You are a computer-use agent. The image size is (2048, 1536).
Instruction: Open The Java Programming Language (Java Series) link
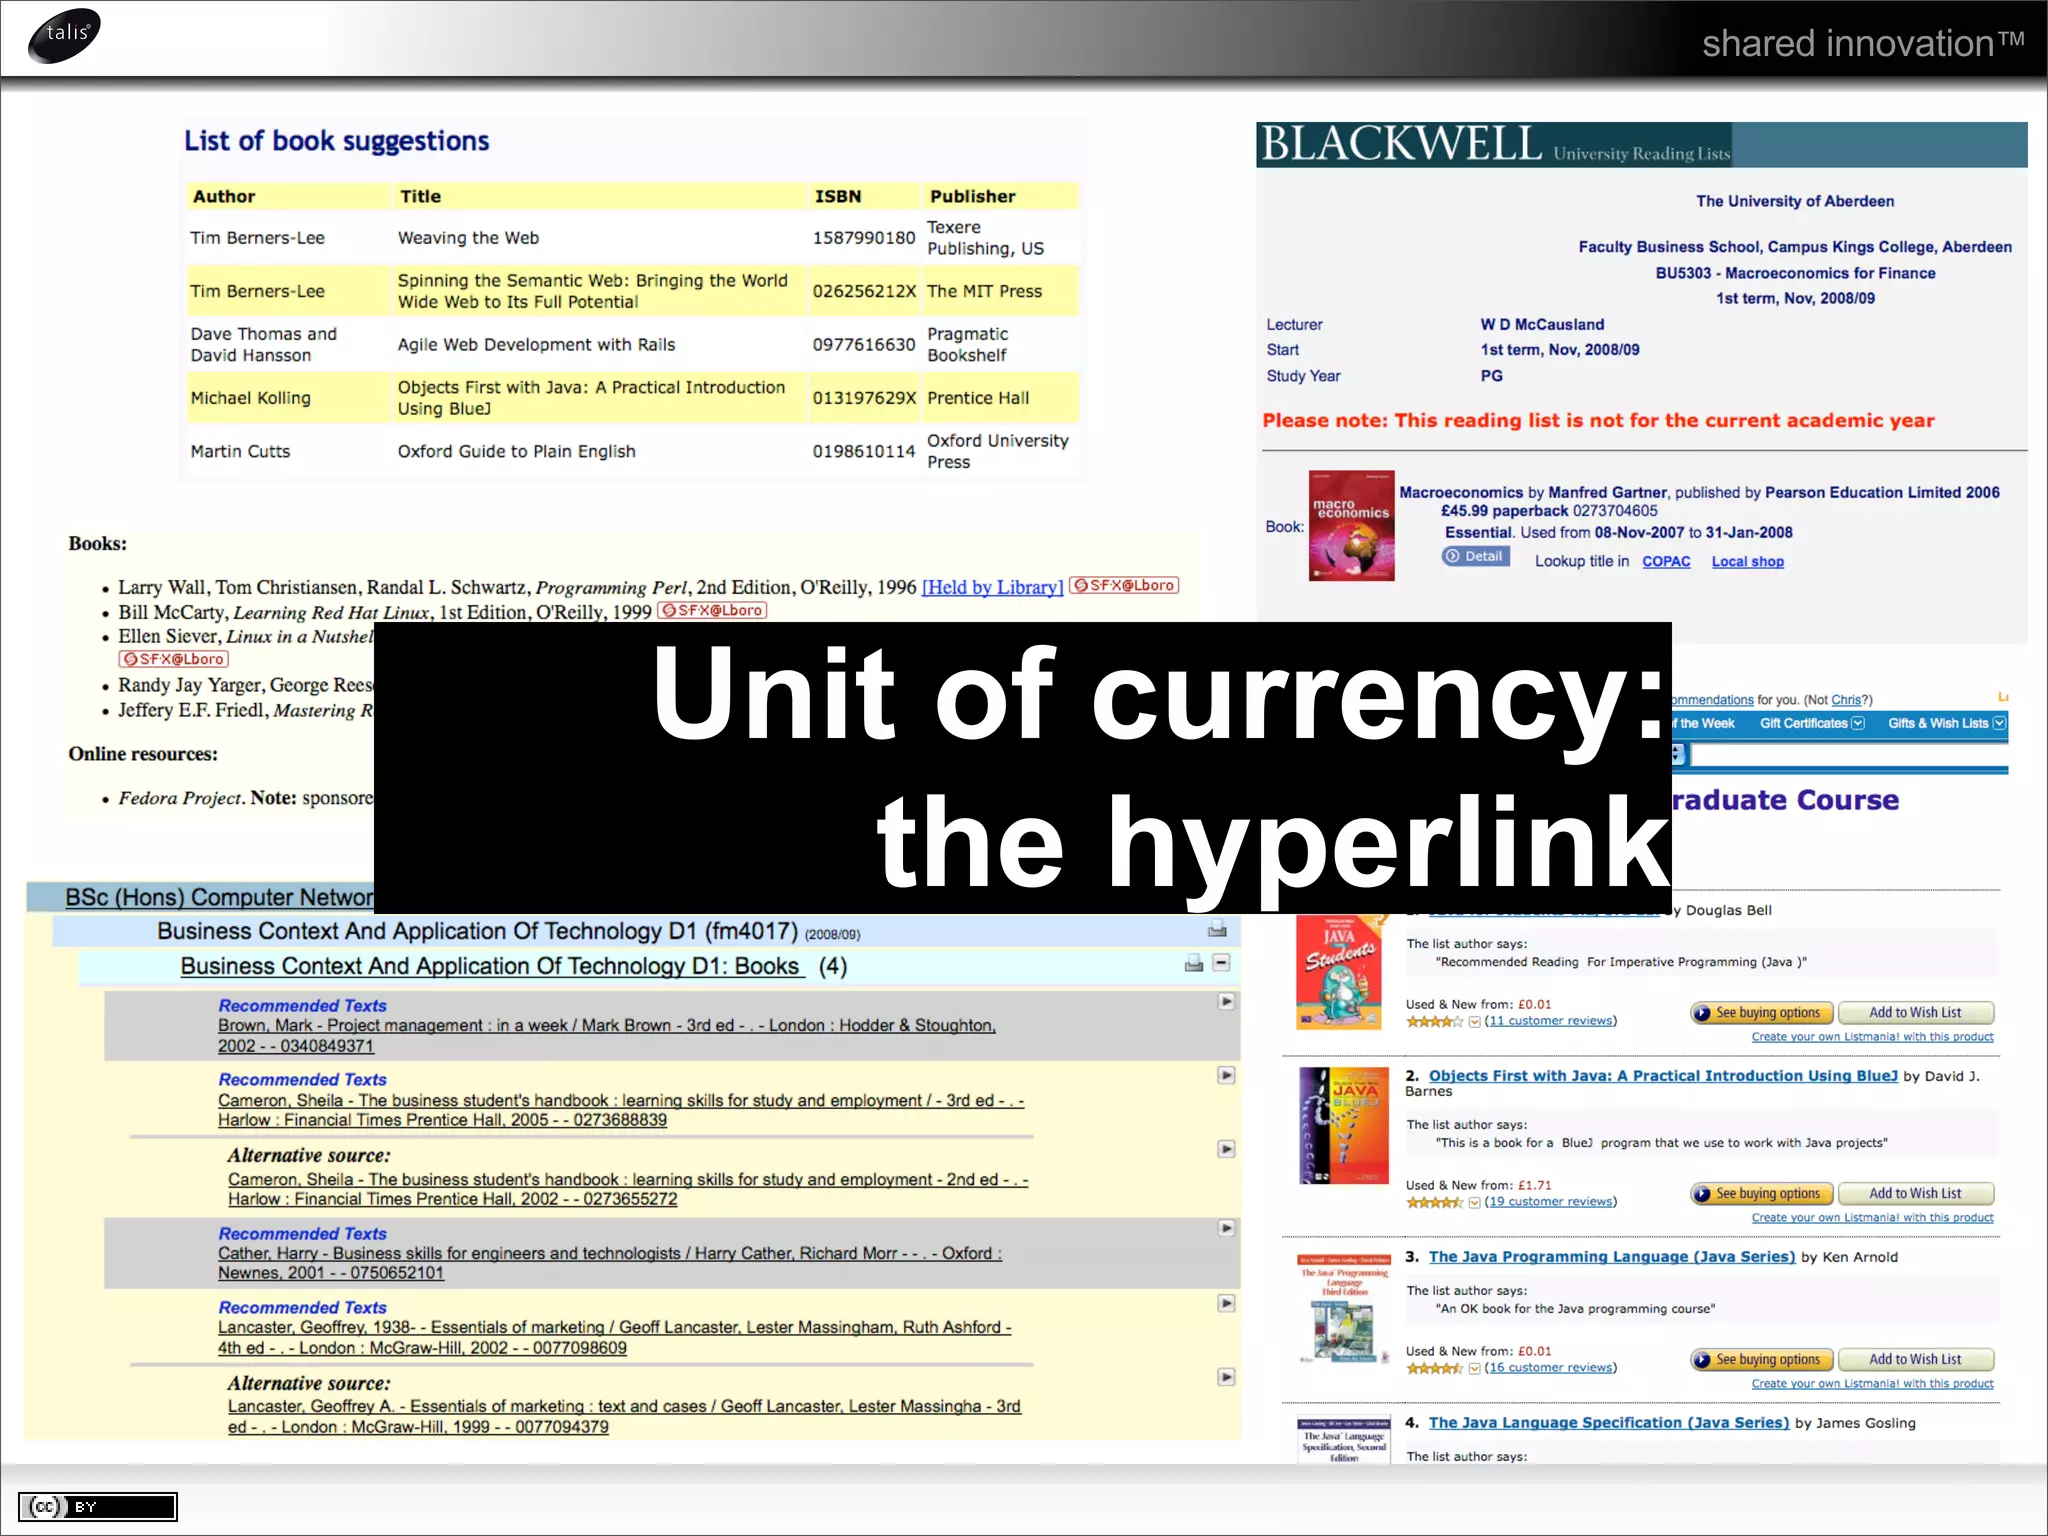[x=1612, y=1257]
